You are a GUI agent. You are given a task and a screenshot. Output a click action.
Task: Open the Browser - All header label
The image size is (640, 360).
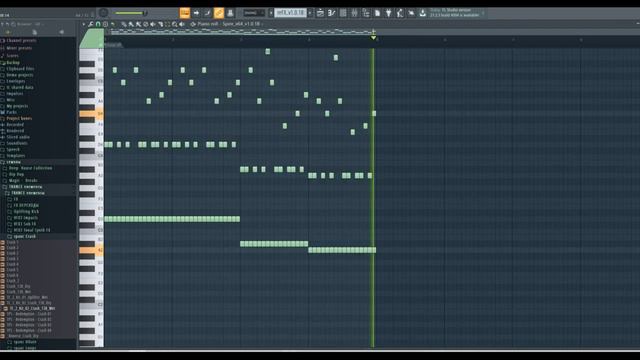[29, 24]
